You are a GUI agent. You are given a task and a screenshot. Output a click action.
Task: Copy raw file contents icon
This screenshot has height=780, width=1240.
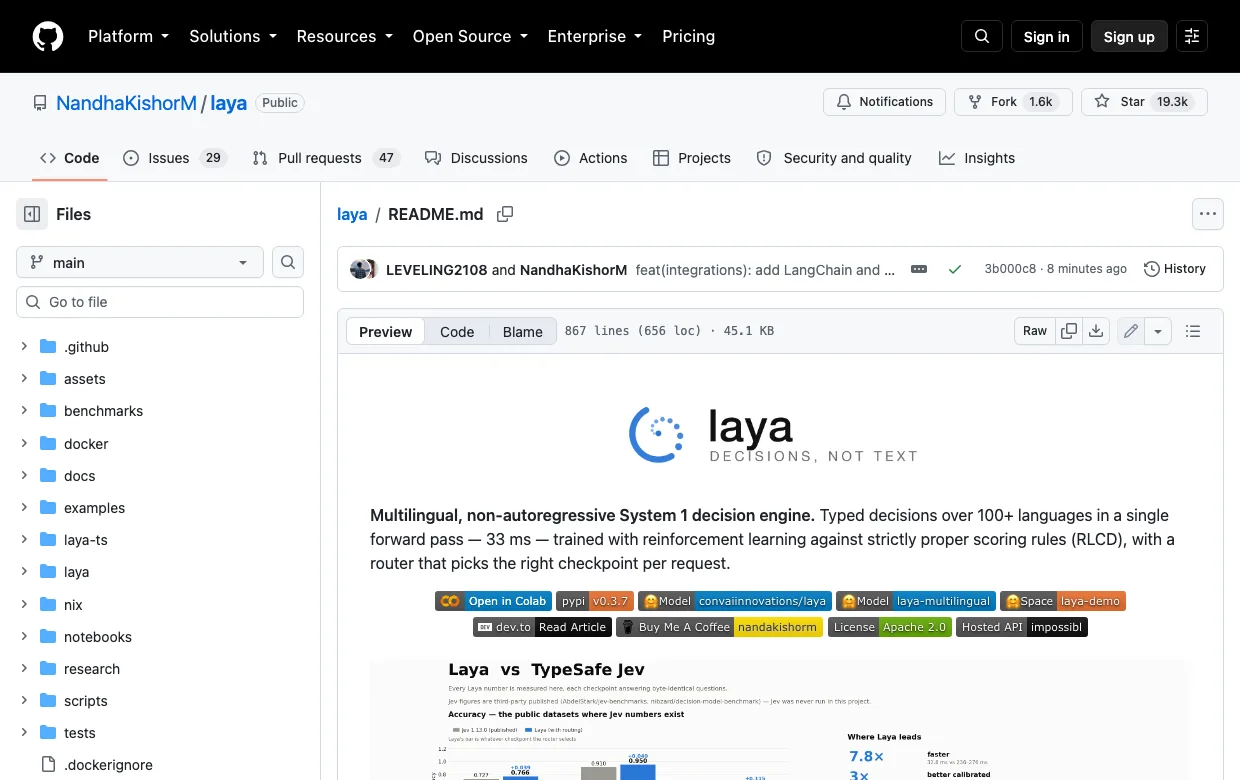(x=1069, y=331)
